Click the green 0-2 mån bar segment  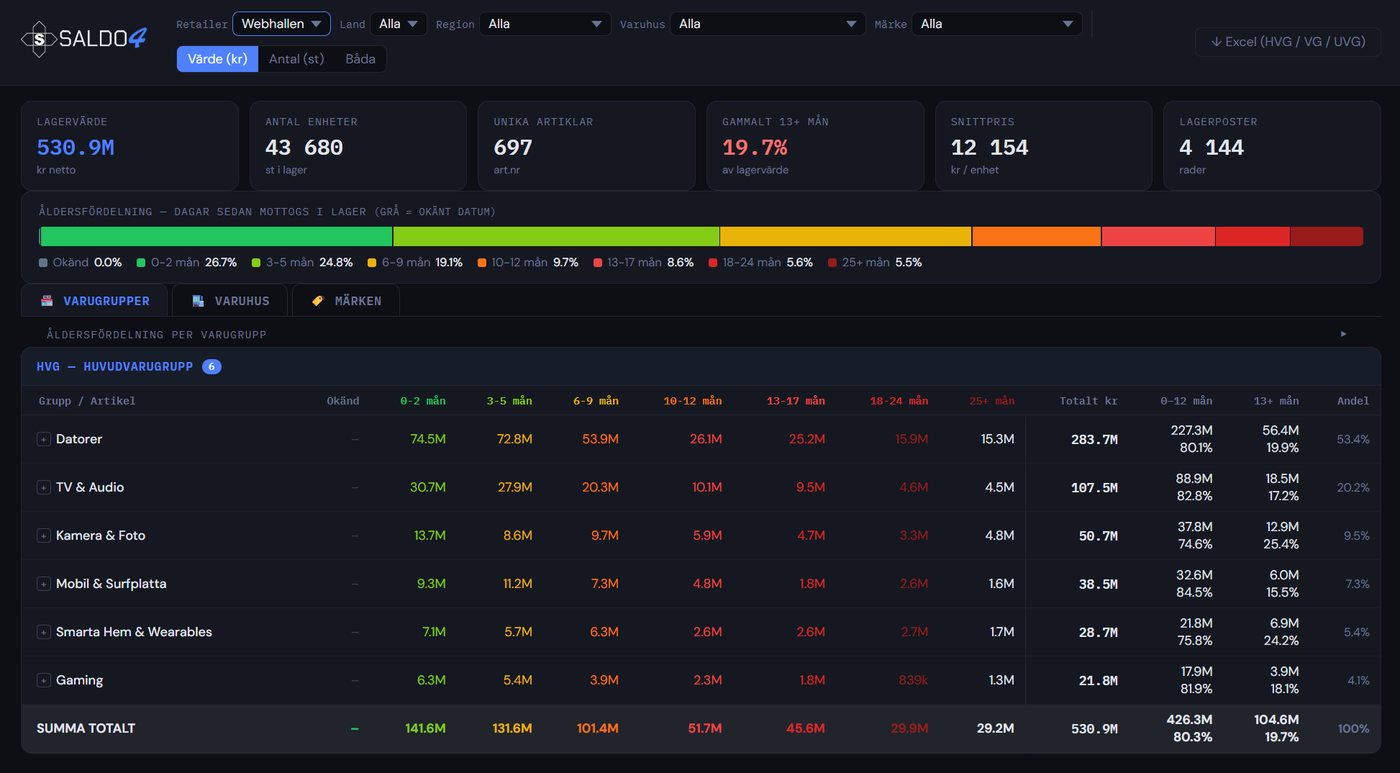tap(216, 237)
